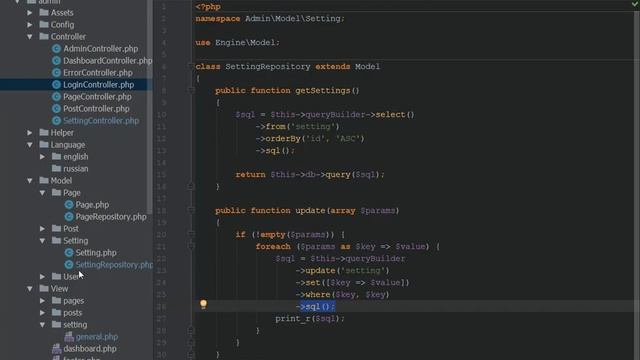This screenshot has width=640, height=360.
Task: Click the Page.php class icon
Action: click(x=69, y=204)
